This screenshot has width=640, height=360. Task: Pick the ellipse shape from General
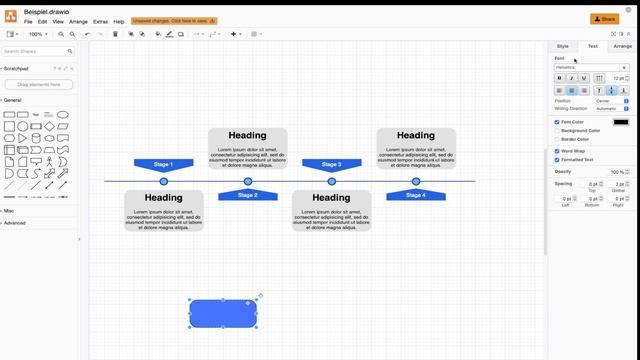(62, 115)
